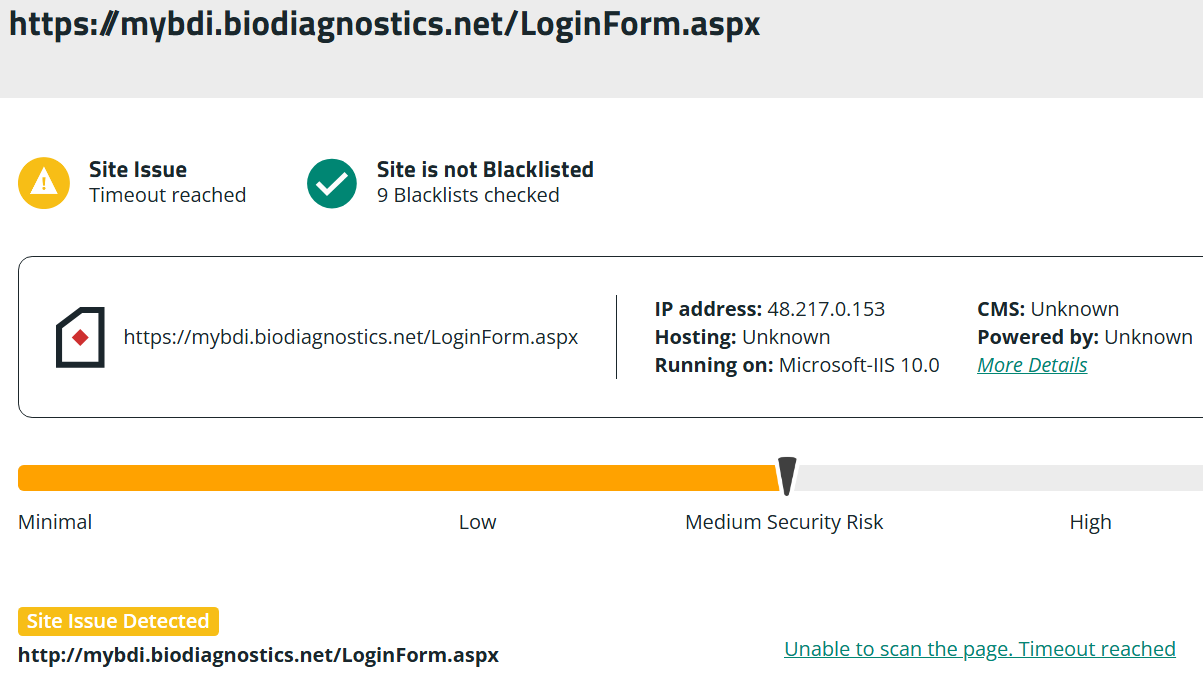Click the Minimal risk label
This screenshot has height=674, width=1203.
55,522
